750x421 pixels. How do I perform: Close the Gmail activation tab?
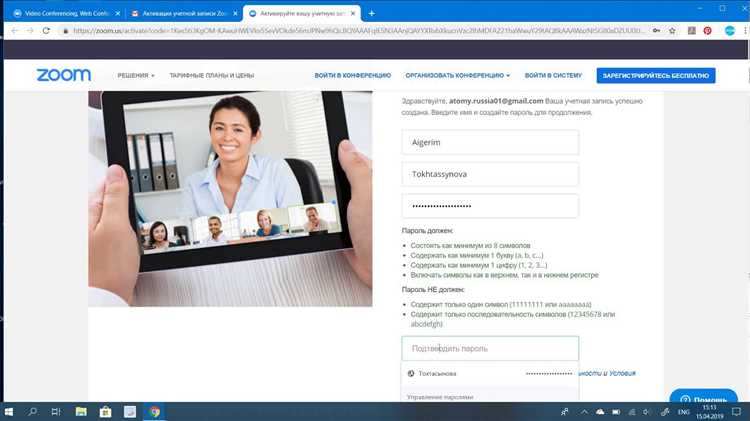point(235,13)
